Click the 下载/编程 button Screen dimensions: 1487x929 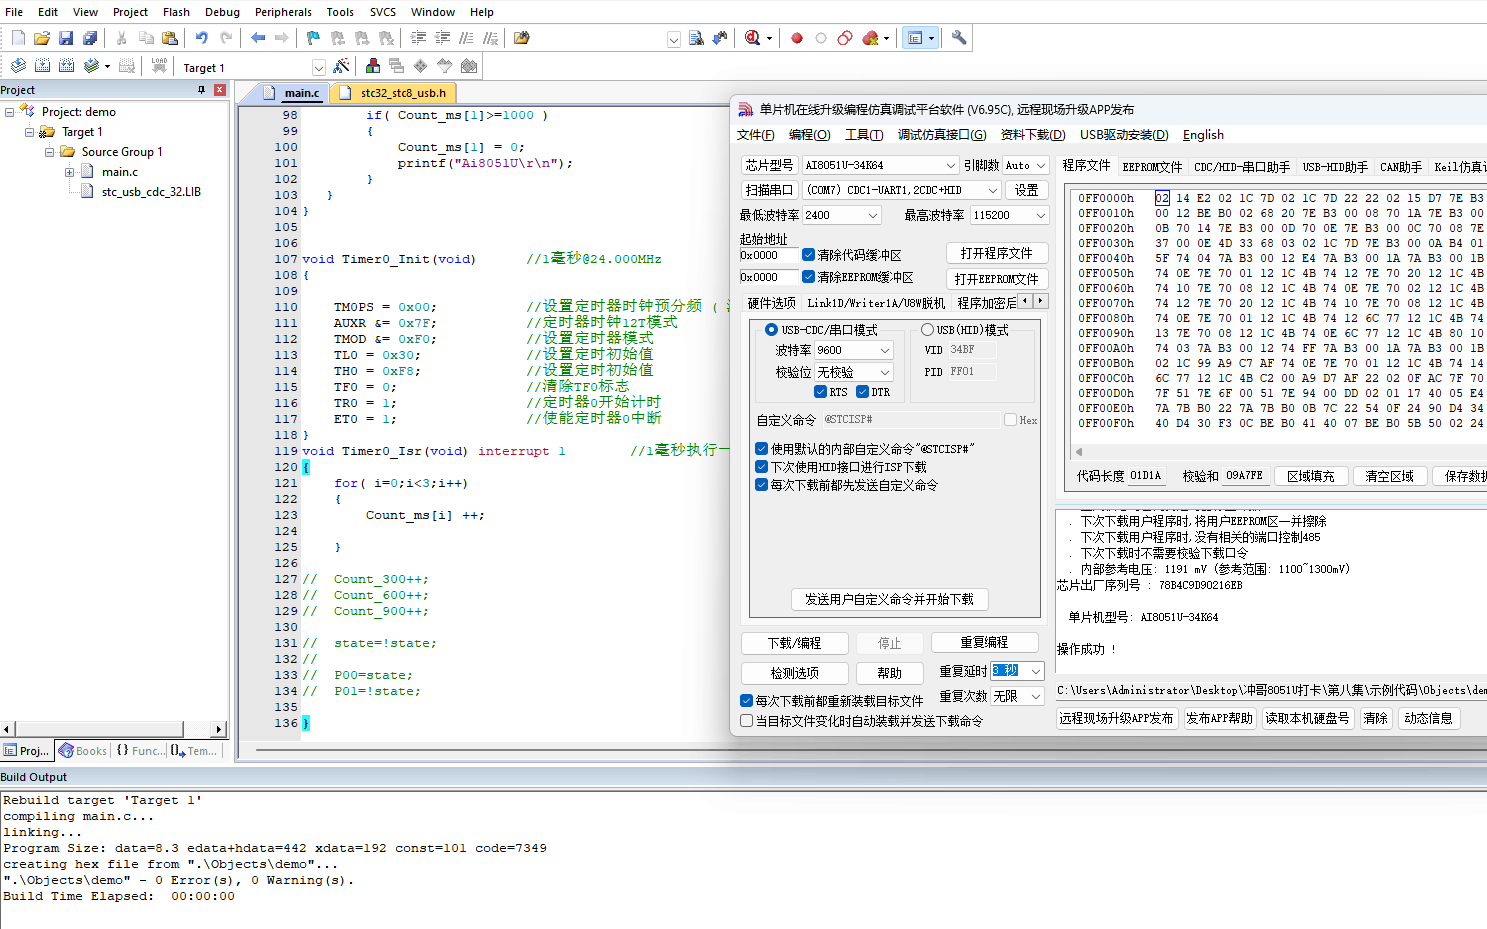click(x=795, y=643)
